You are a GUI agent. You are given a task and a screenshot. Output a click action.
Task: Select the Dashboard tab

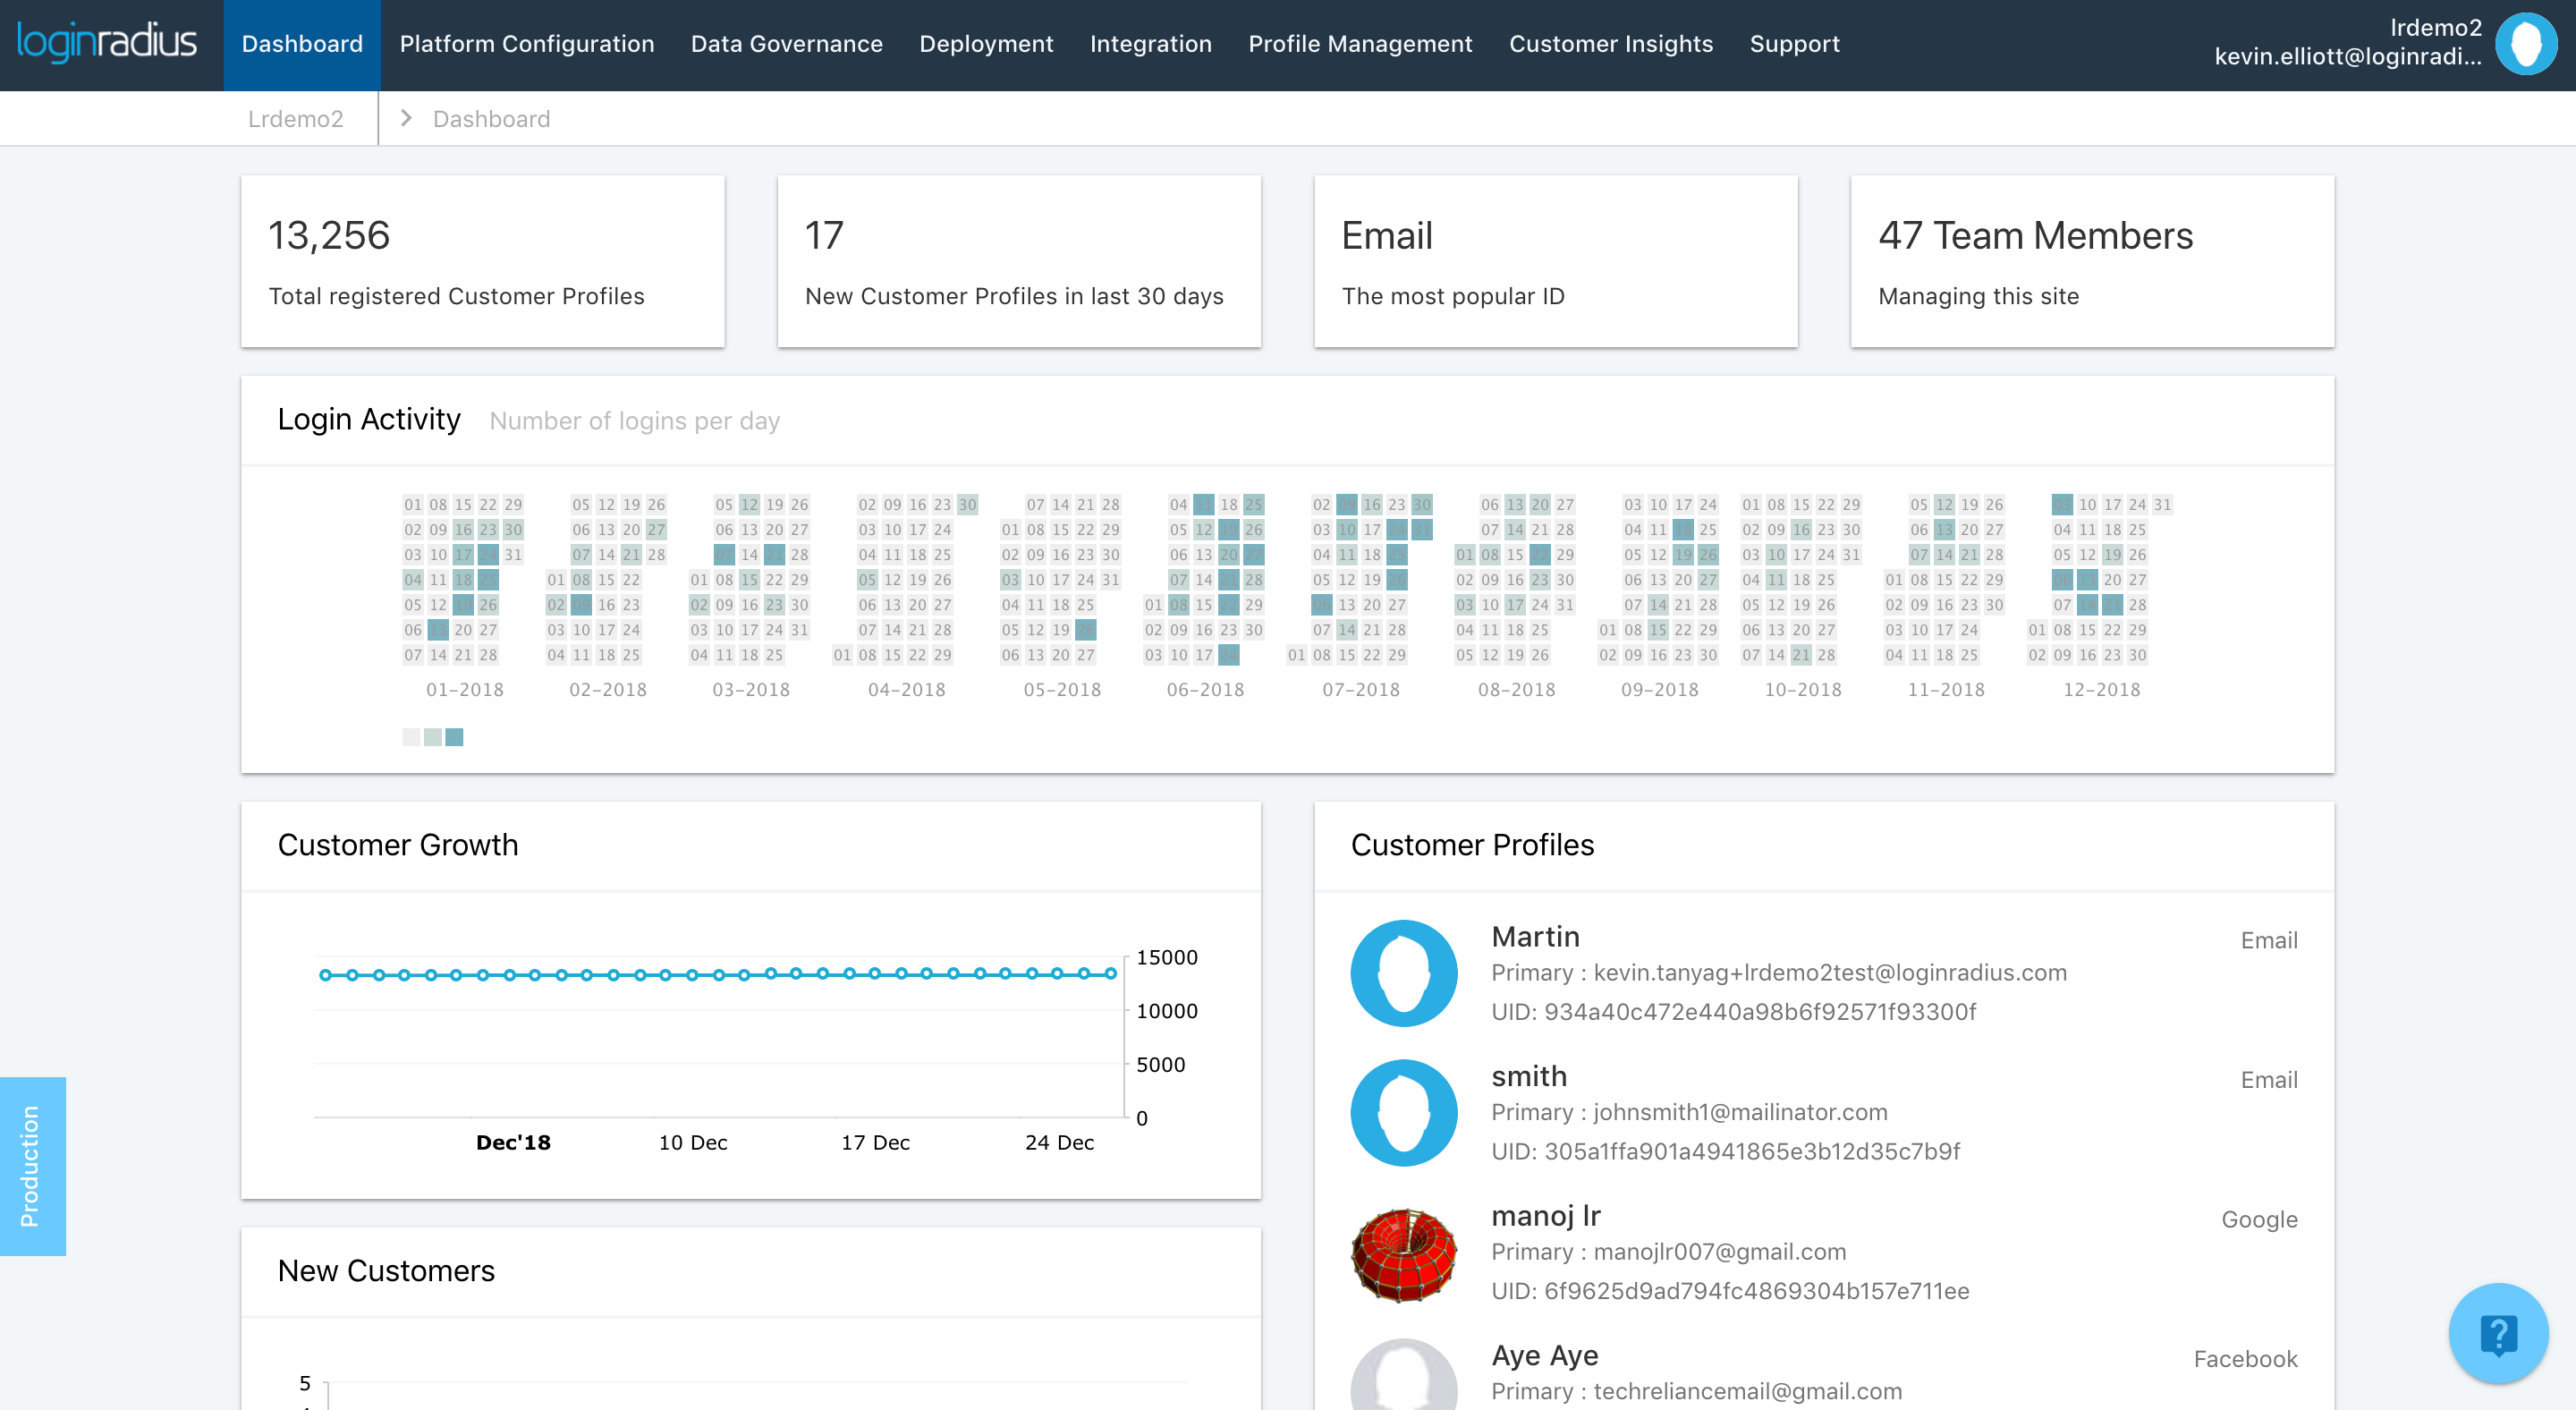coord(301,43)
